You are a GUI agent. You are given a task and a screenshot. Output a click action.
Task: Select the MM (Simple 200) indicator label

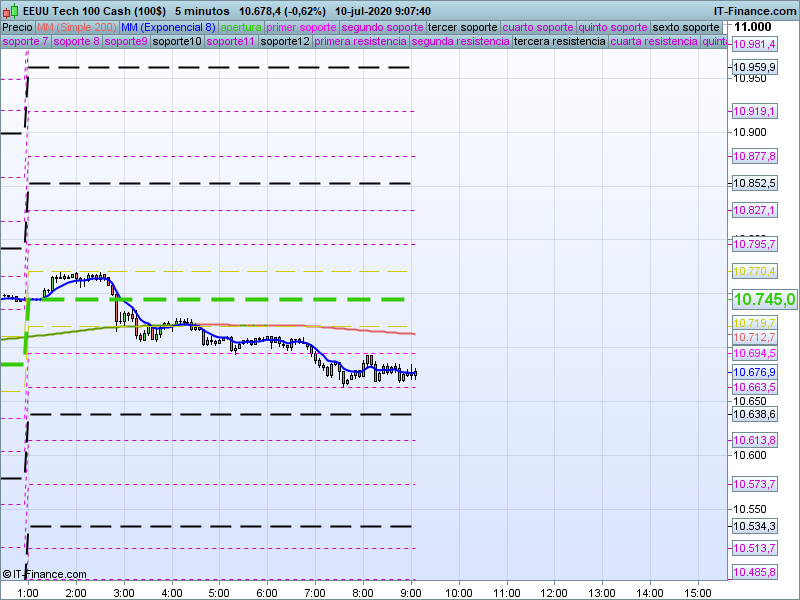[x=76, y=27]
